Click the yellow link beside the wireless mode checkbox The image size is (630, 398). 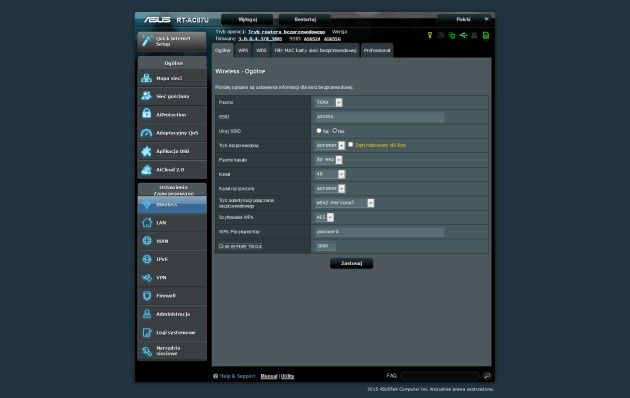click(380, 145)
